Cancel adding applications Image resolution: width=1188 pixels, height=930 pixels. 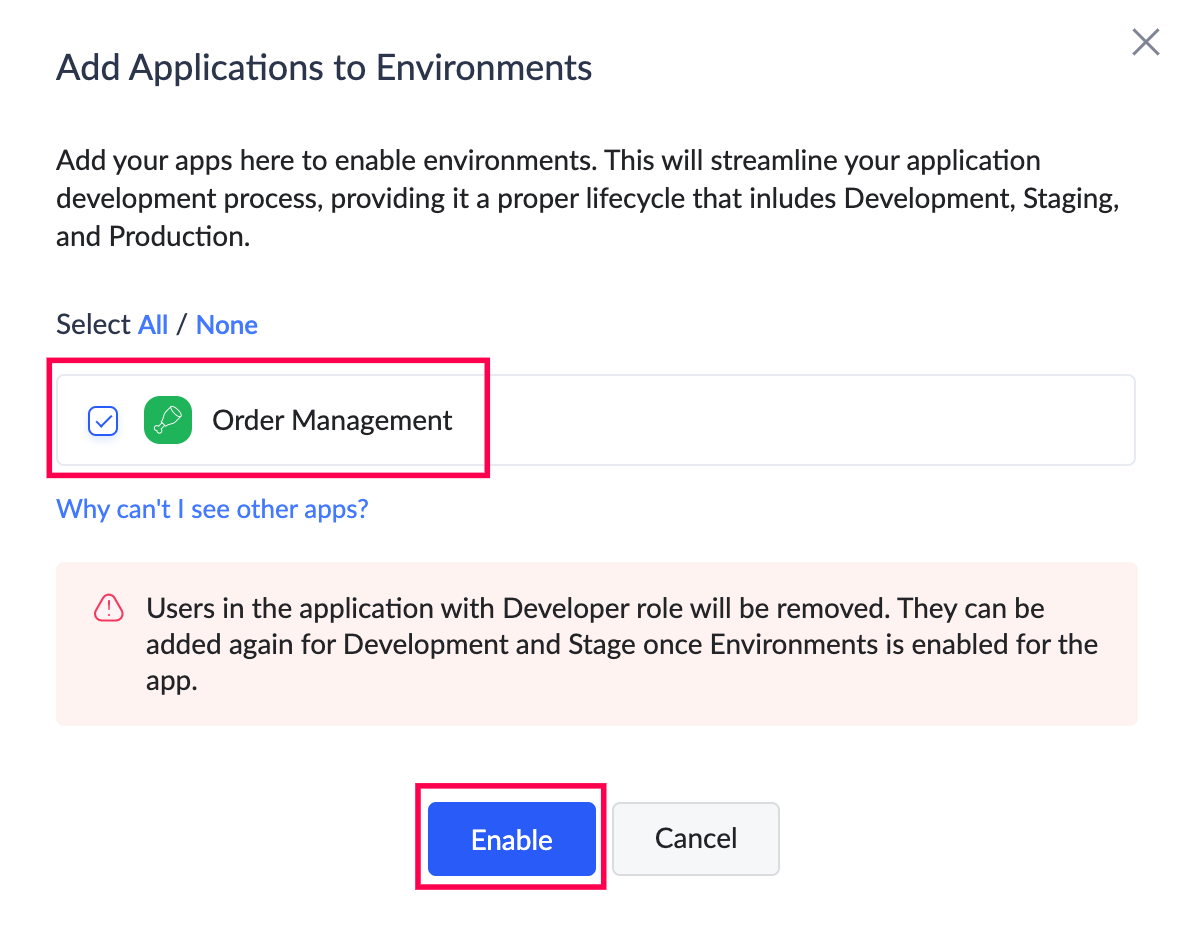695,838
